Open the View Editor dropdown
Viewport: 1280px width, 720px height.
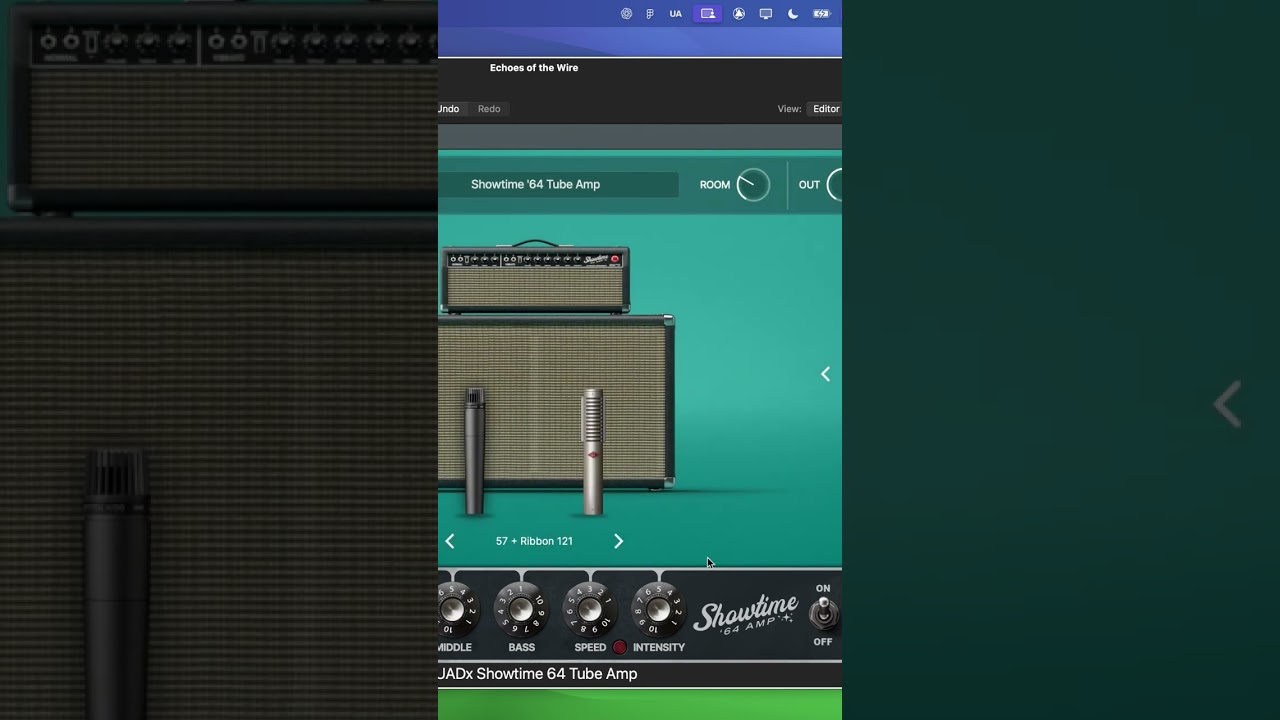click(x=825, y=109)
